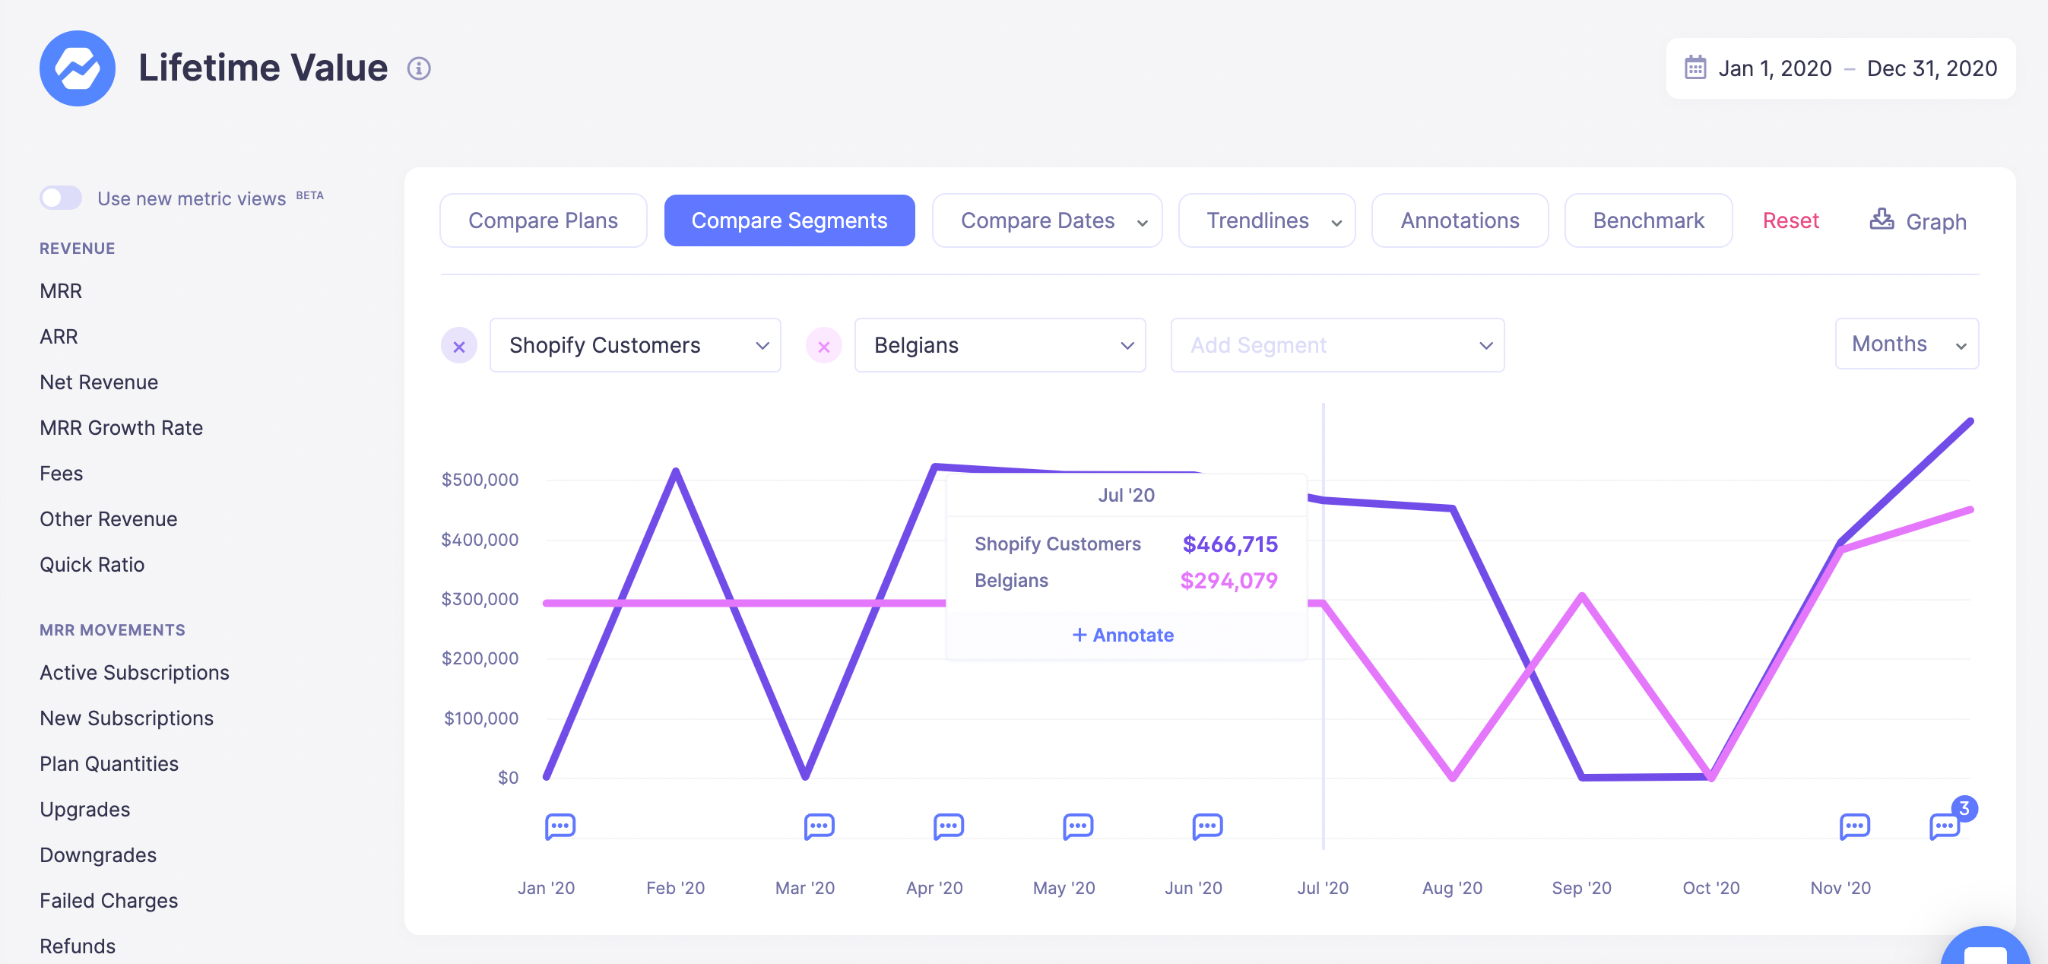Open the annotation bubble with badge 3

(1945, 826)
